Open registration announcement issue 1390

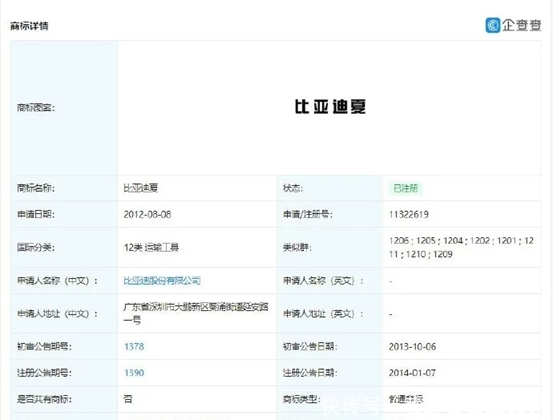pos(134,373)
